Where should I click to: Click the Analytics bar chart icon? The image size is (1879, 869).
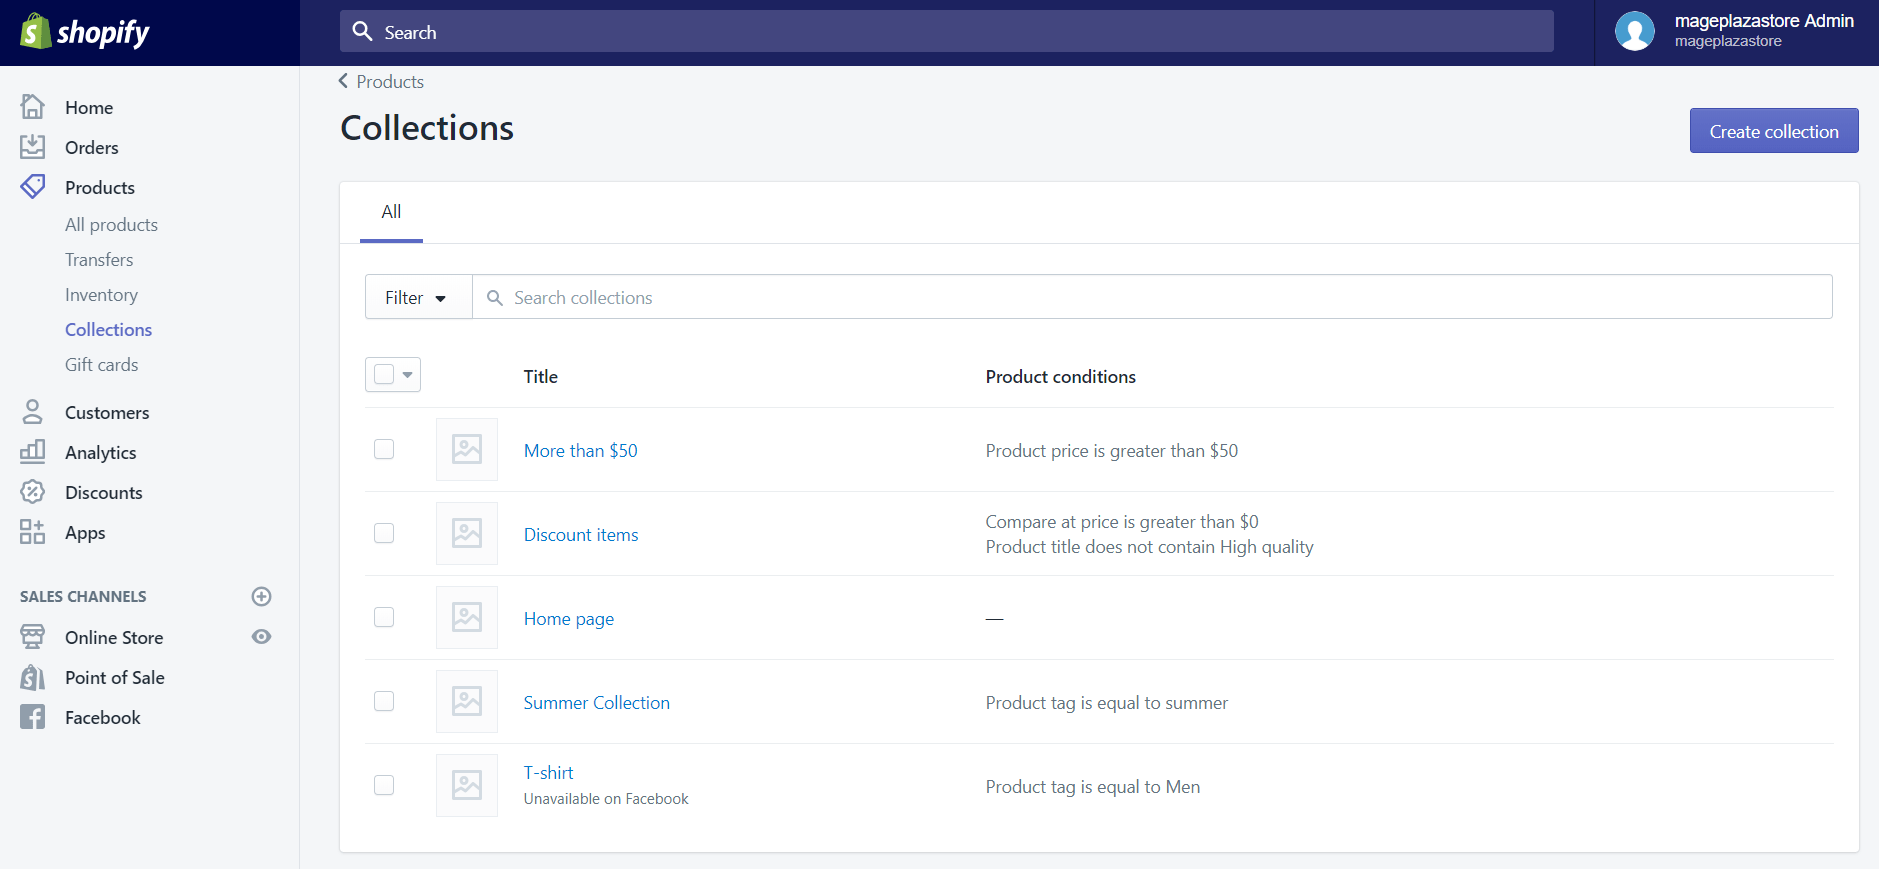[33, 452]
